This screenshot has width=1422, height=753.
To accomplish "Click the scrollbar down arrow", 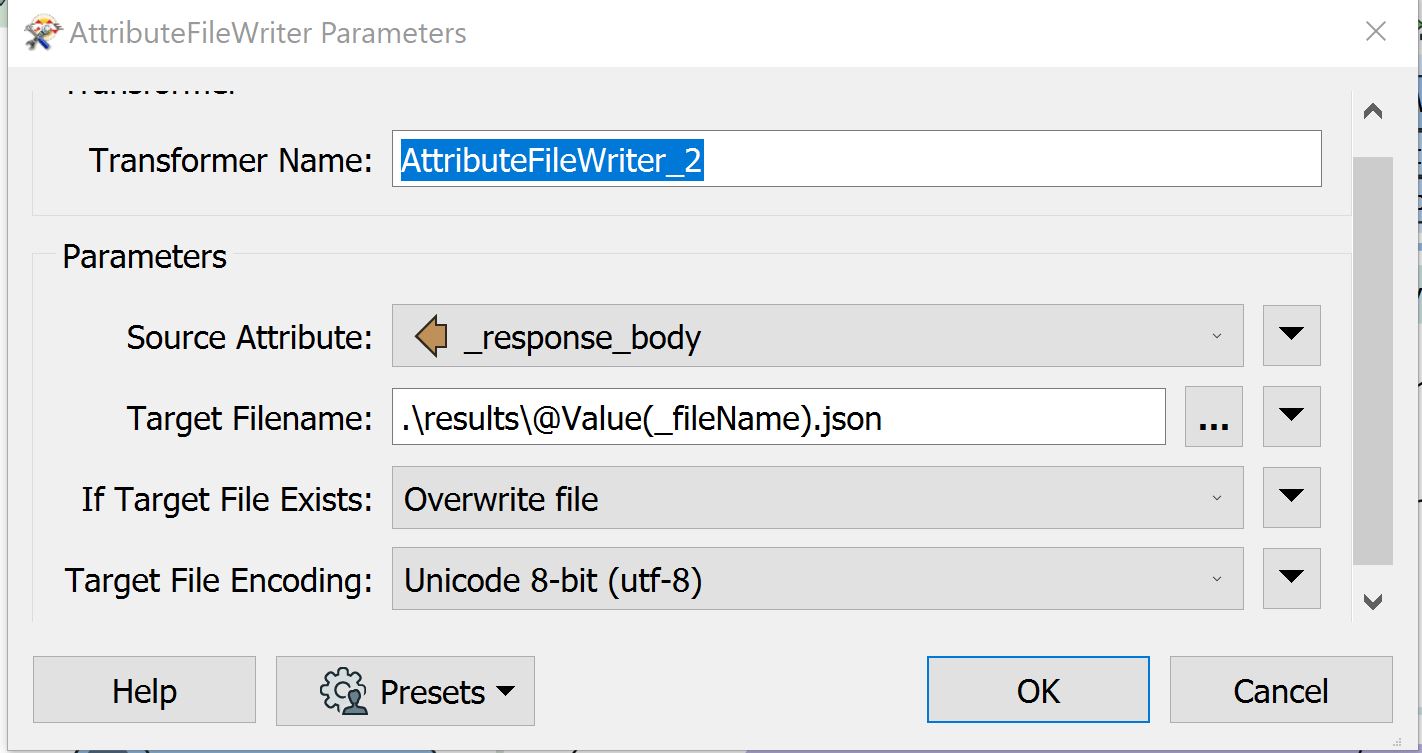I will coord(1373,601).
